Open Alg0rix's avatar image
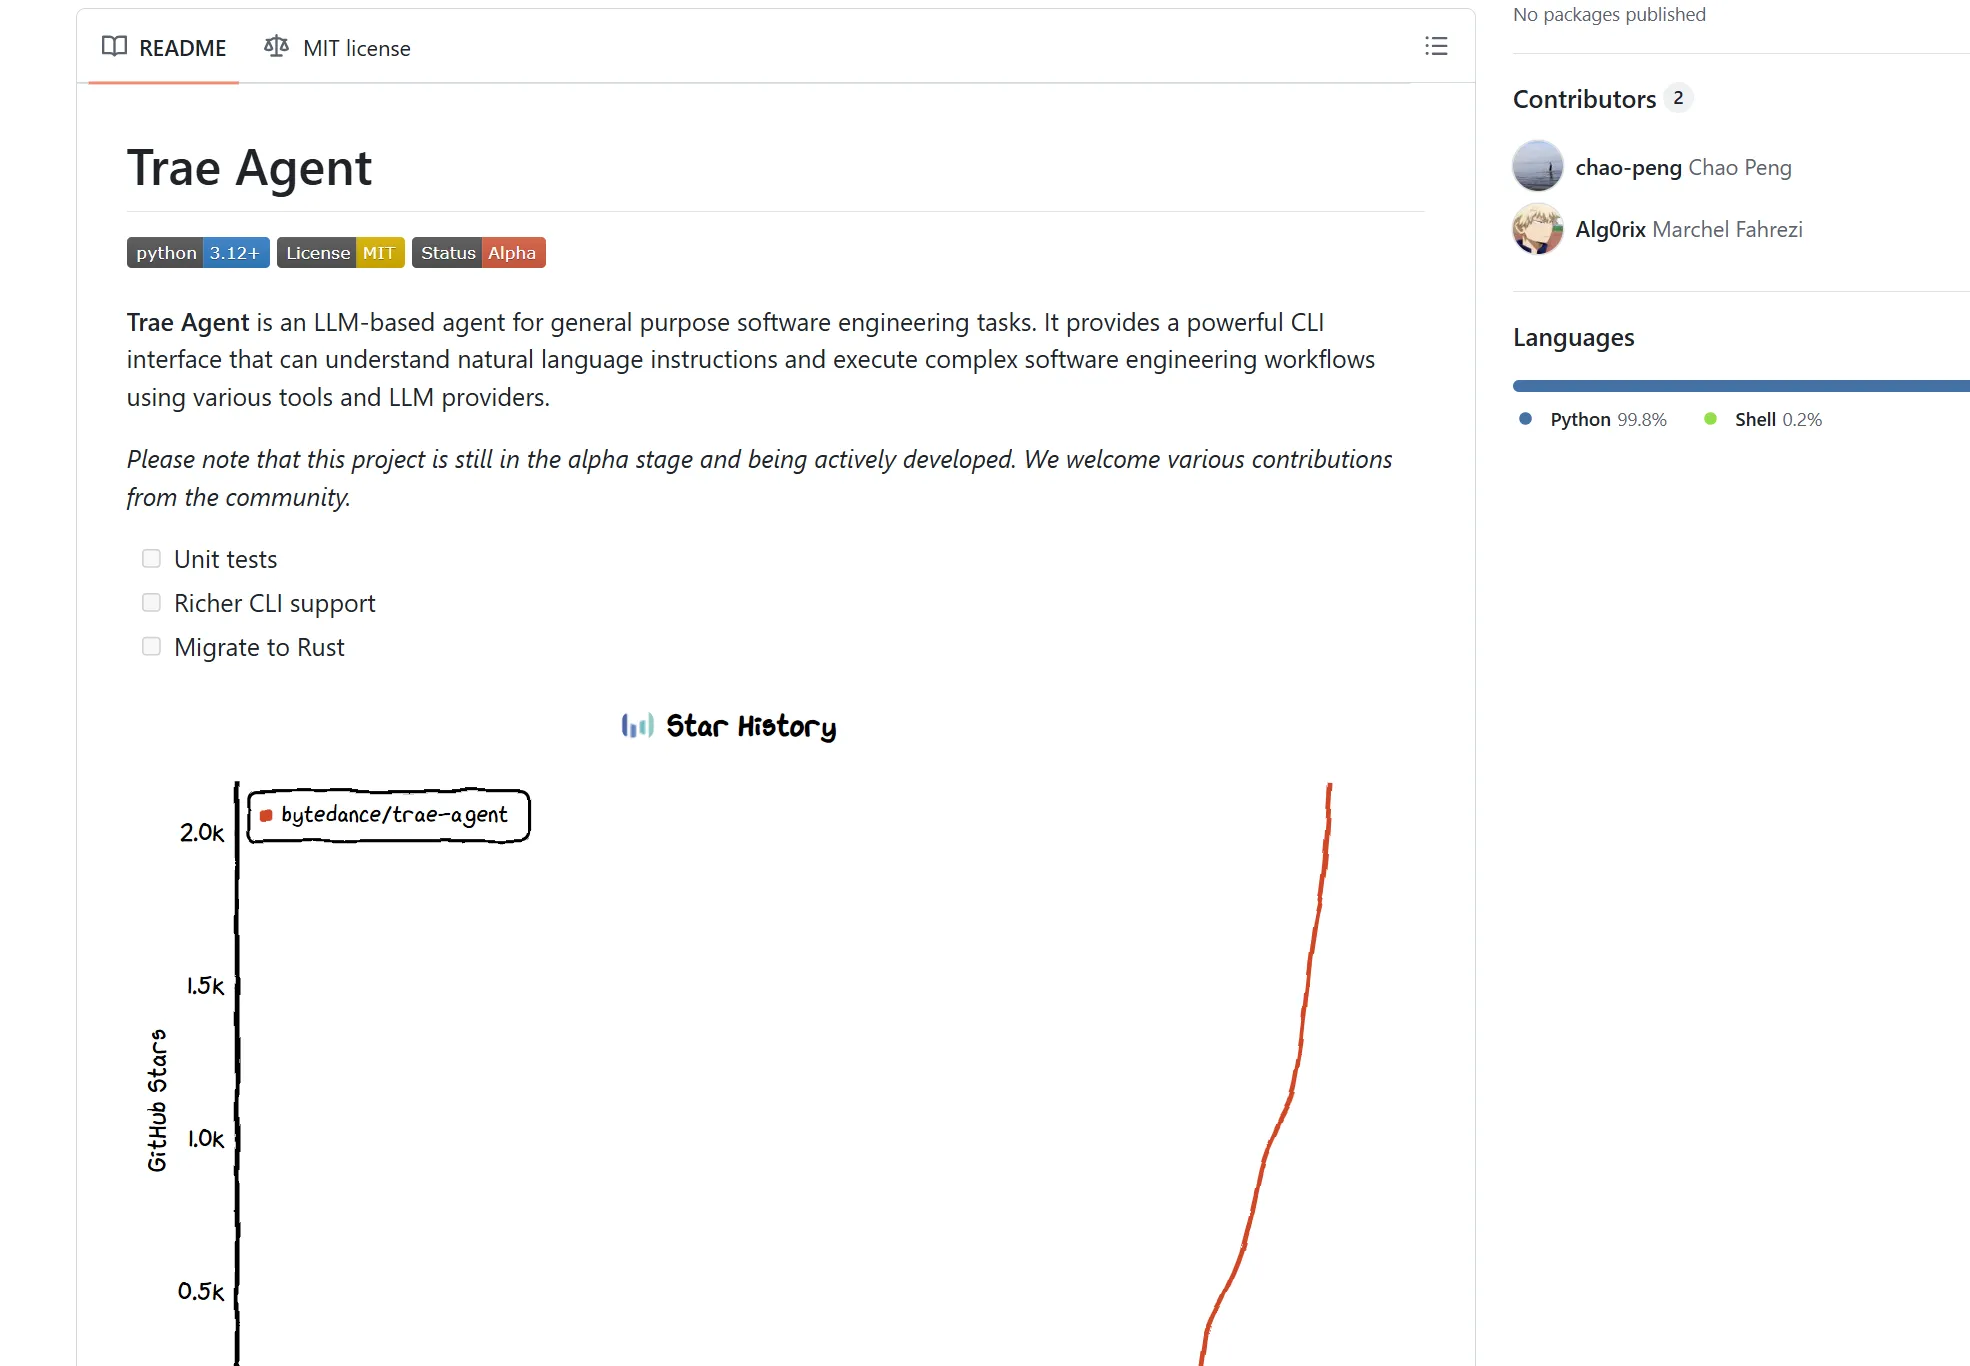This screenshot has height=1366, width=1970. click(1537, 229)
